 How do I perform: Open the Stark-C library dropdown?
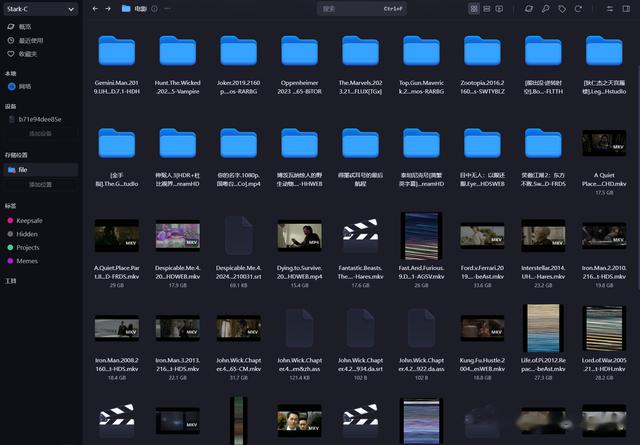pyautogui.click(x=40, y=9)
